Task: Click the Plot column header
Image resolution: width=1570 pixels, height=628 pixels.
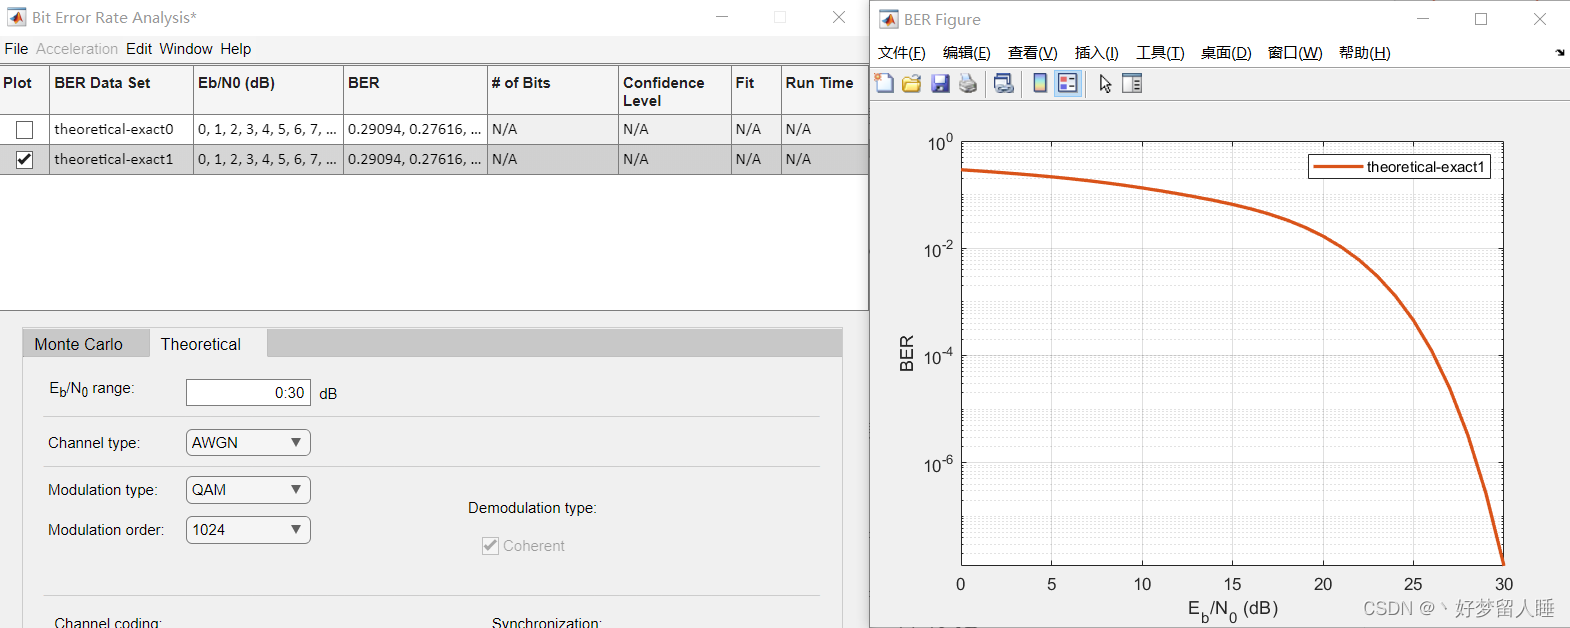Action: pyautogui.click(x=24, y=89)
